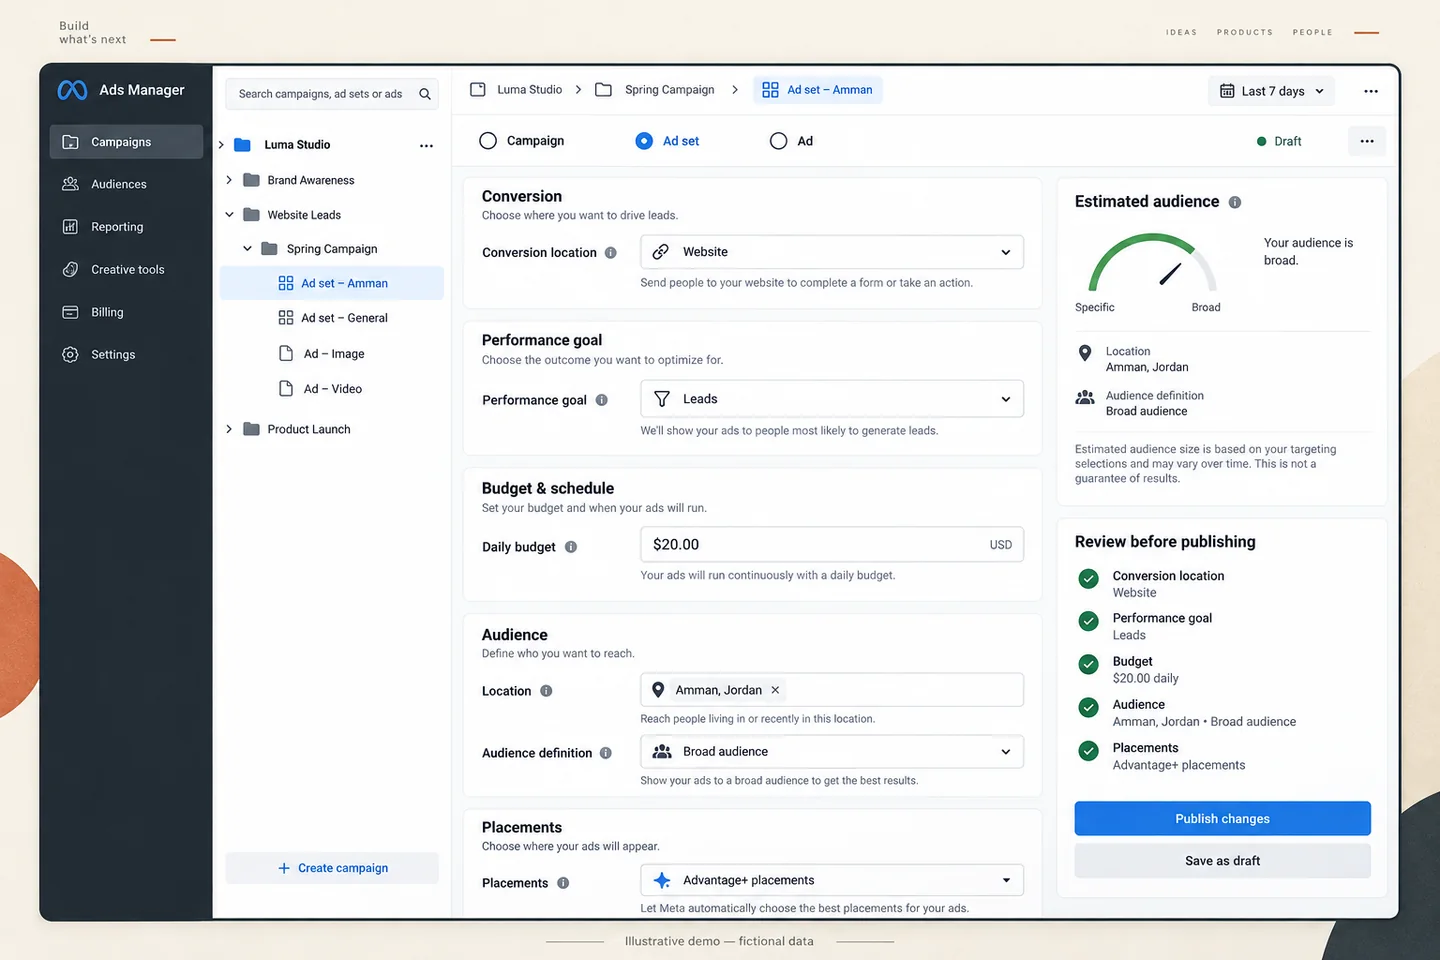Open Luma Studio options ellipsis in tree
Screen dimensions: 1440x960
click(x=426, y=145)
